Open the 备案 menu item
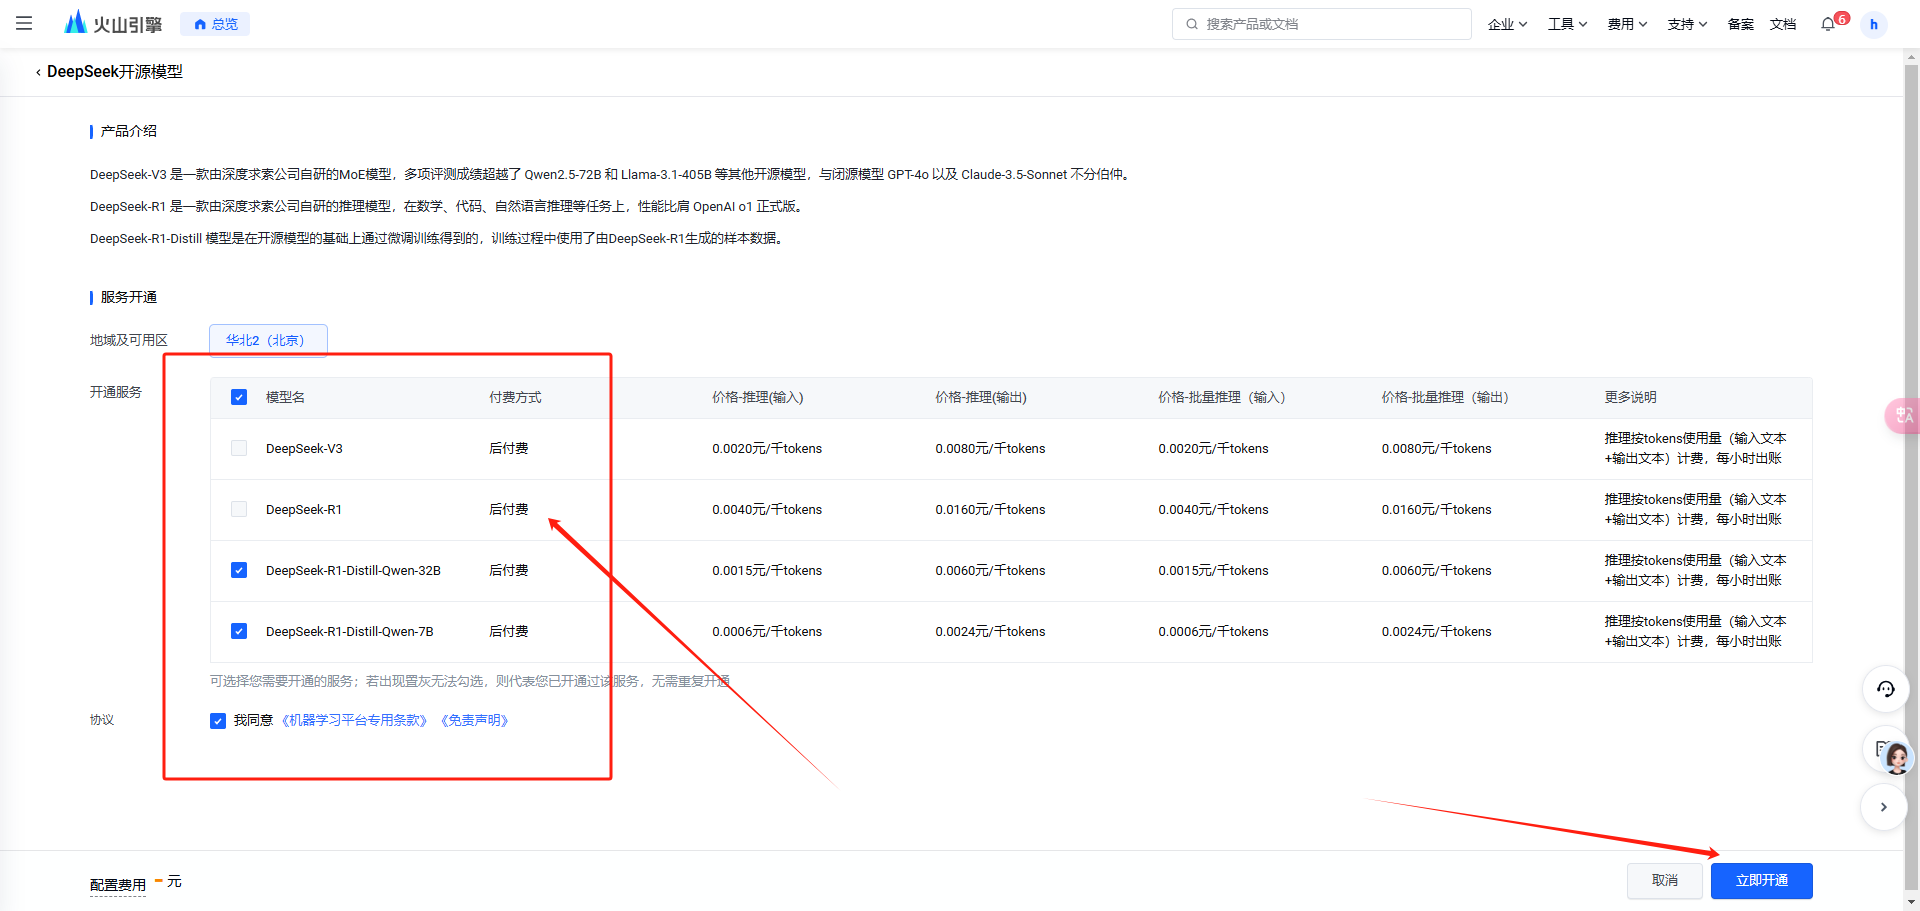 coord(1740,24)
